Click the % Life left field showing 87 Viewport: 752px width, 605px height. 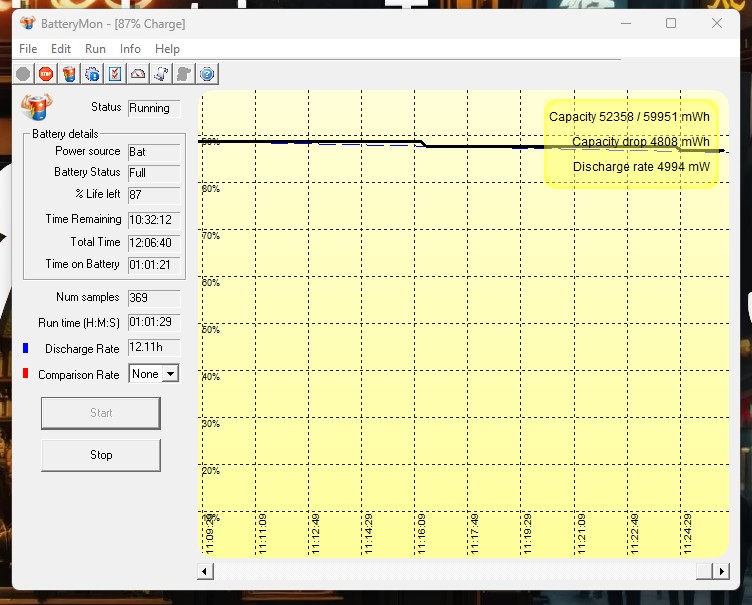coord(154,195)
